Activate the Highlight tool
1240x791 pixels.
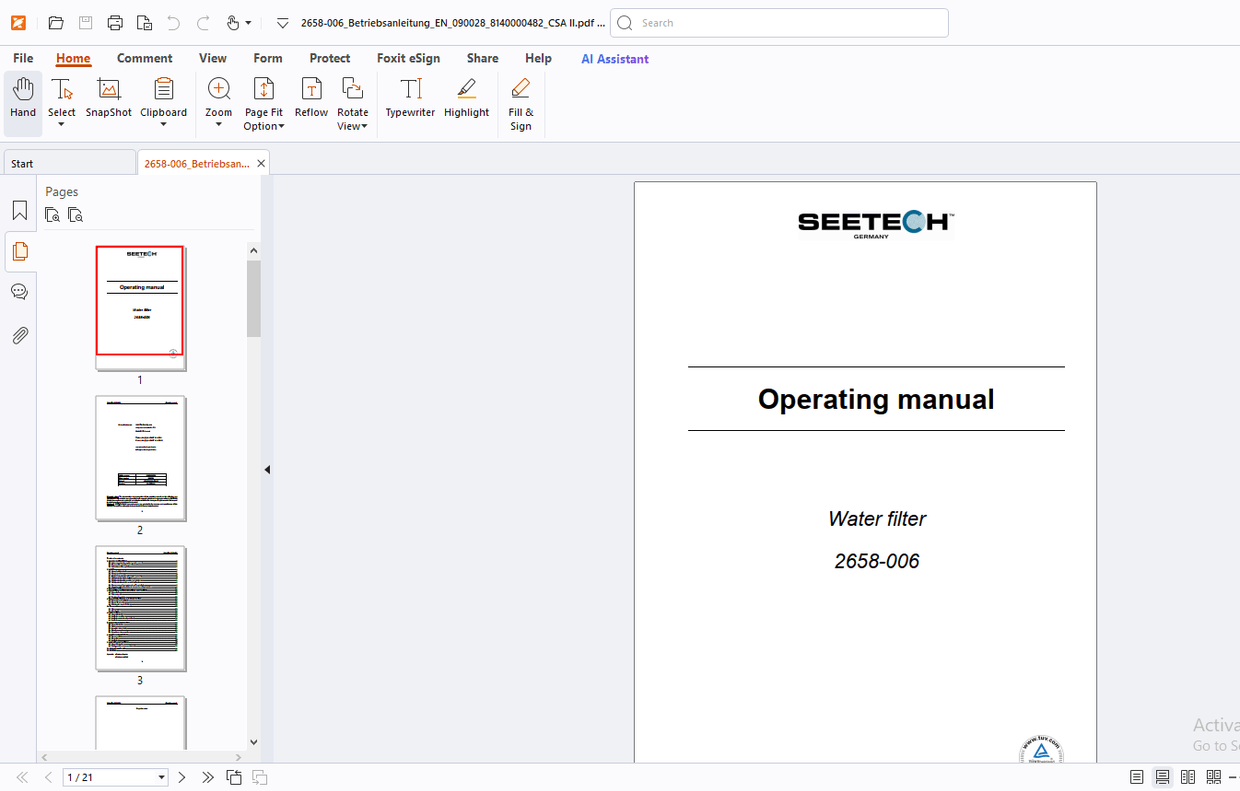coord(466,100)
